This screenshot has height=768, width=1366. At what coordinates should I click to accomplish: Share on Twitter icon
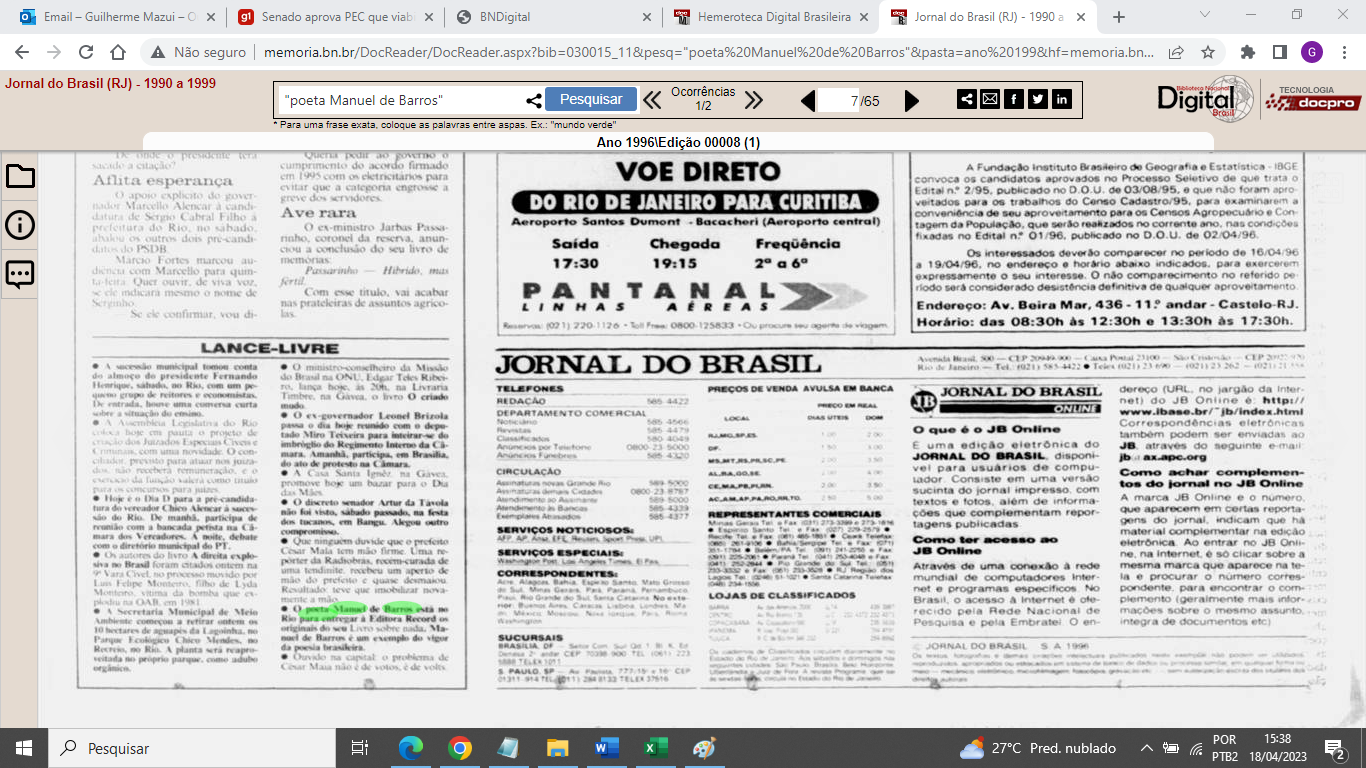click(1038, 99)
